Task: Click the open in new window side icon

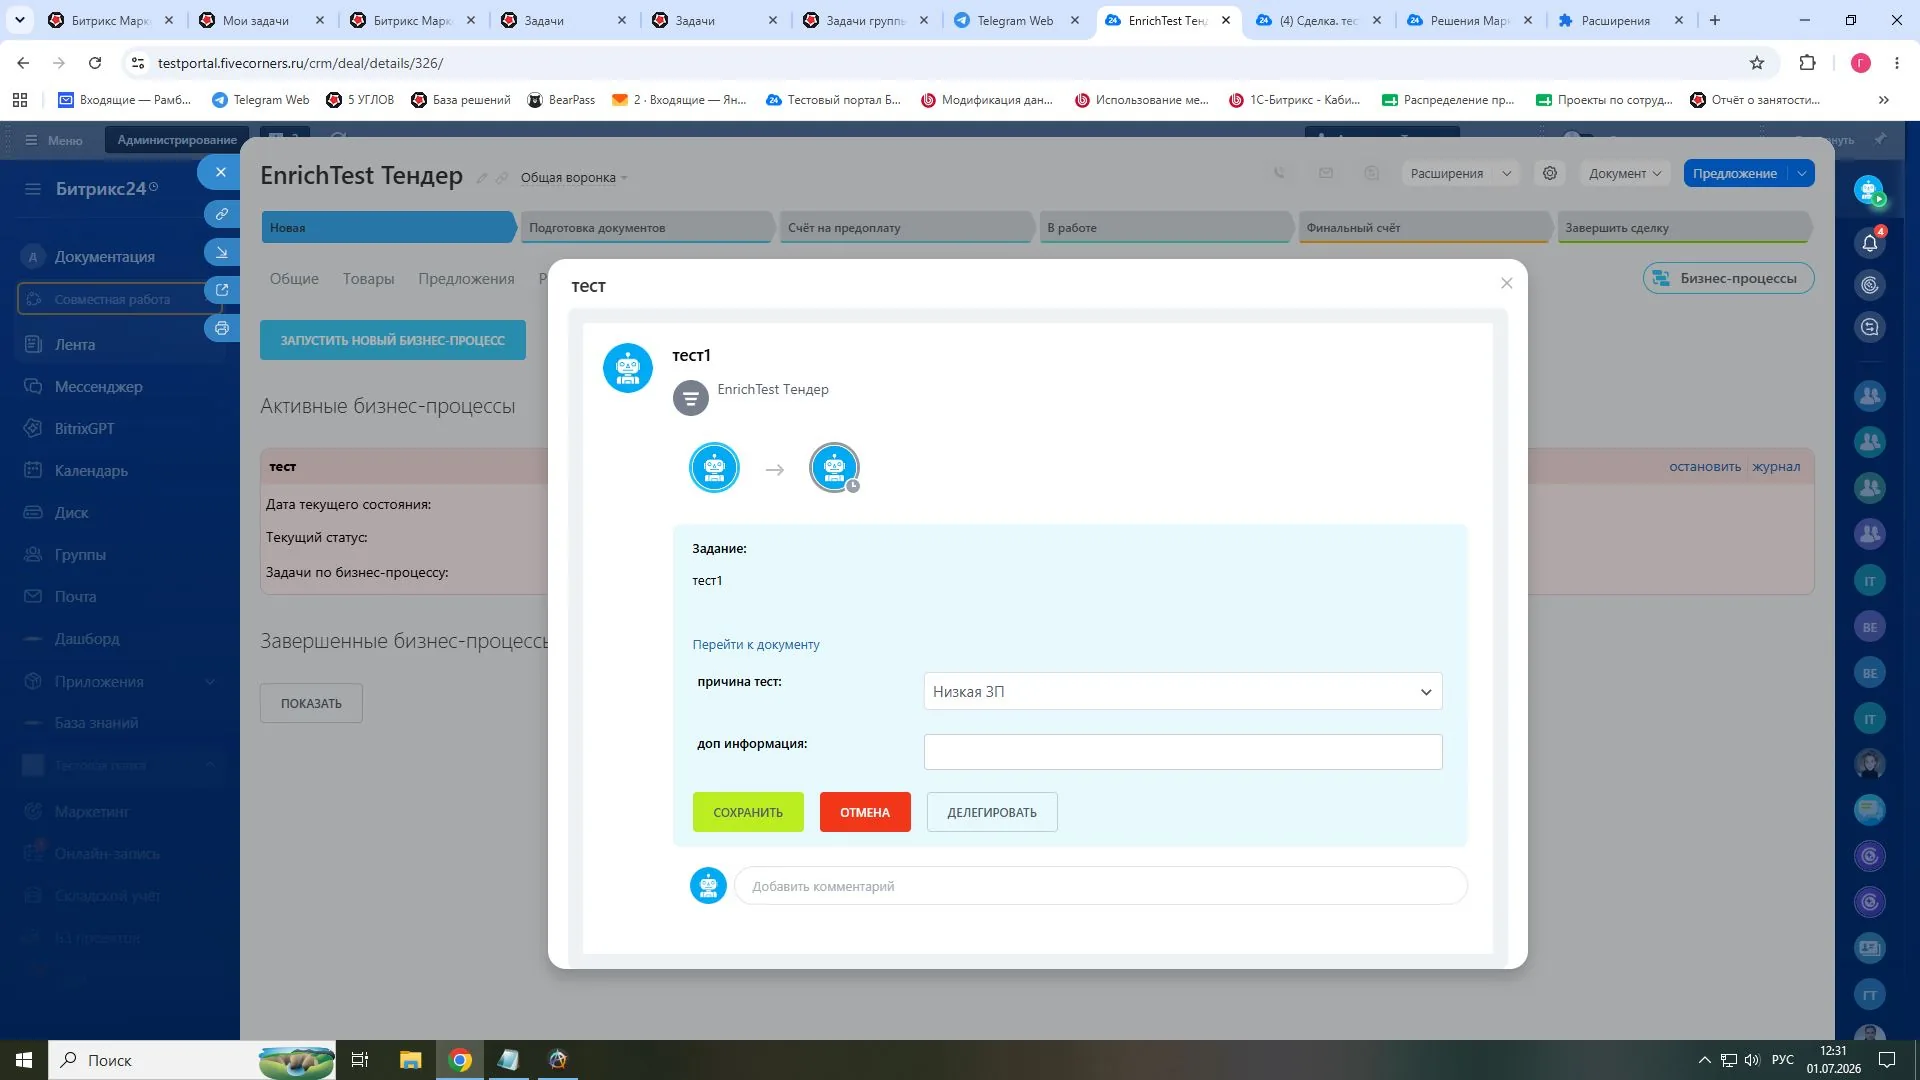Action: pos(222,290)
